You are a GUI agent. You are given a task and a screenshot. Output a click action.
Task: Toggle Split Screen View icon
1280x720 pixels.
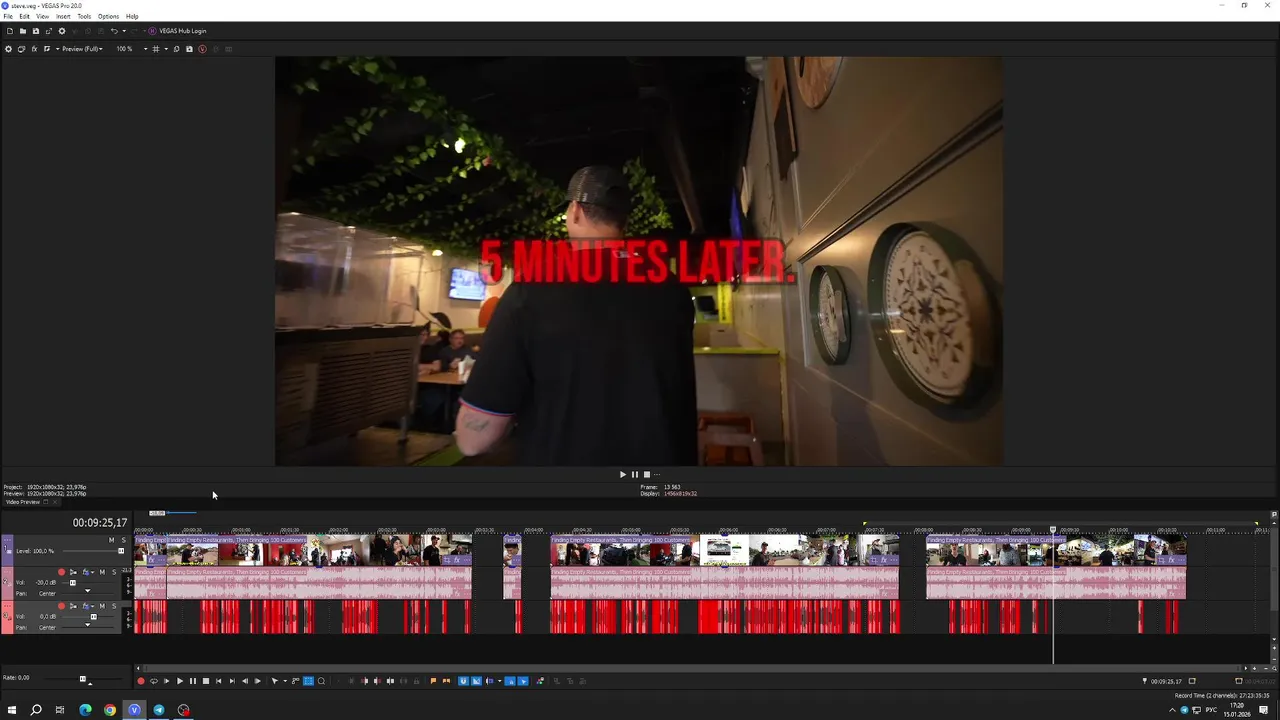(x=46, y=49)
